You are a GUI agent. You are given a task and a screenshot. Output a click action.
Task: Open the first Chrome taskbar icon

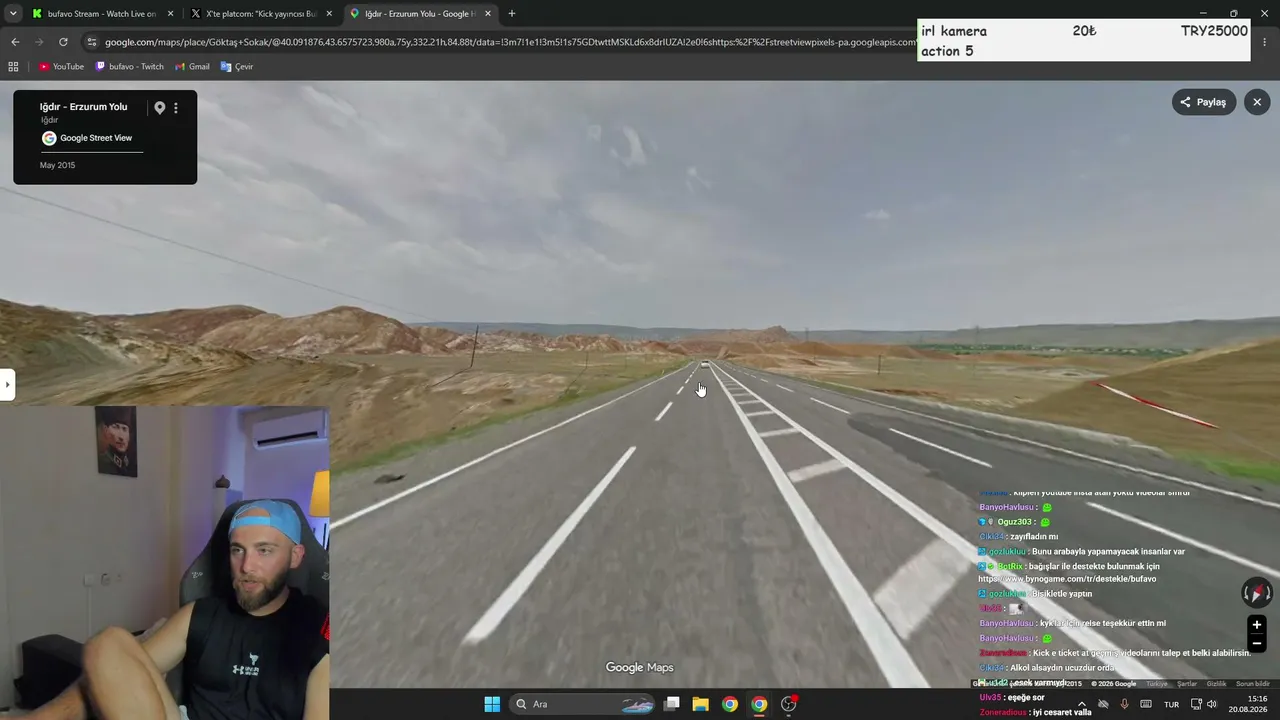(x=730, y=704)
